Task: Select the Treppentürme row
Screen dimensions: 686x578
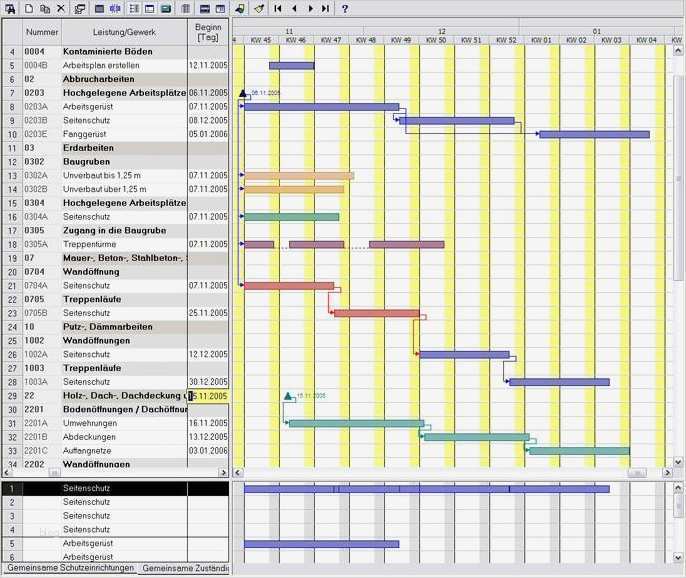Action: tap(116, 244)
